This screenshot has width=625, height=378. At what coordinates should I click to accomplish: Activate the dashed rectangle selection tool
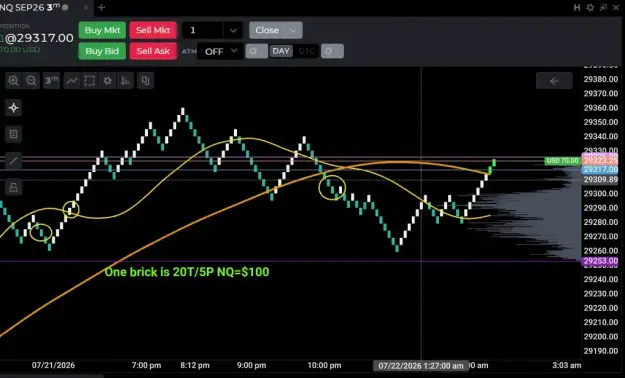(90, 81)
